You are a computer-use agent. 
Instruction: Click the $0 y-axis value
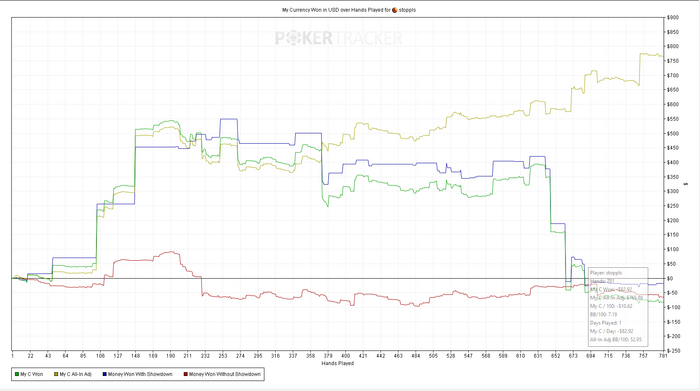[x=670, y=279]
